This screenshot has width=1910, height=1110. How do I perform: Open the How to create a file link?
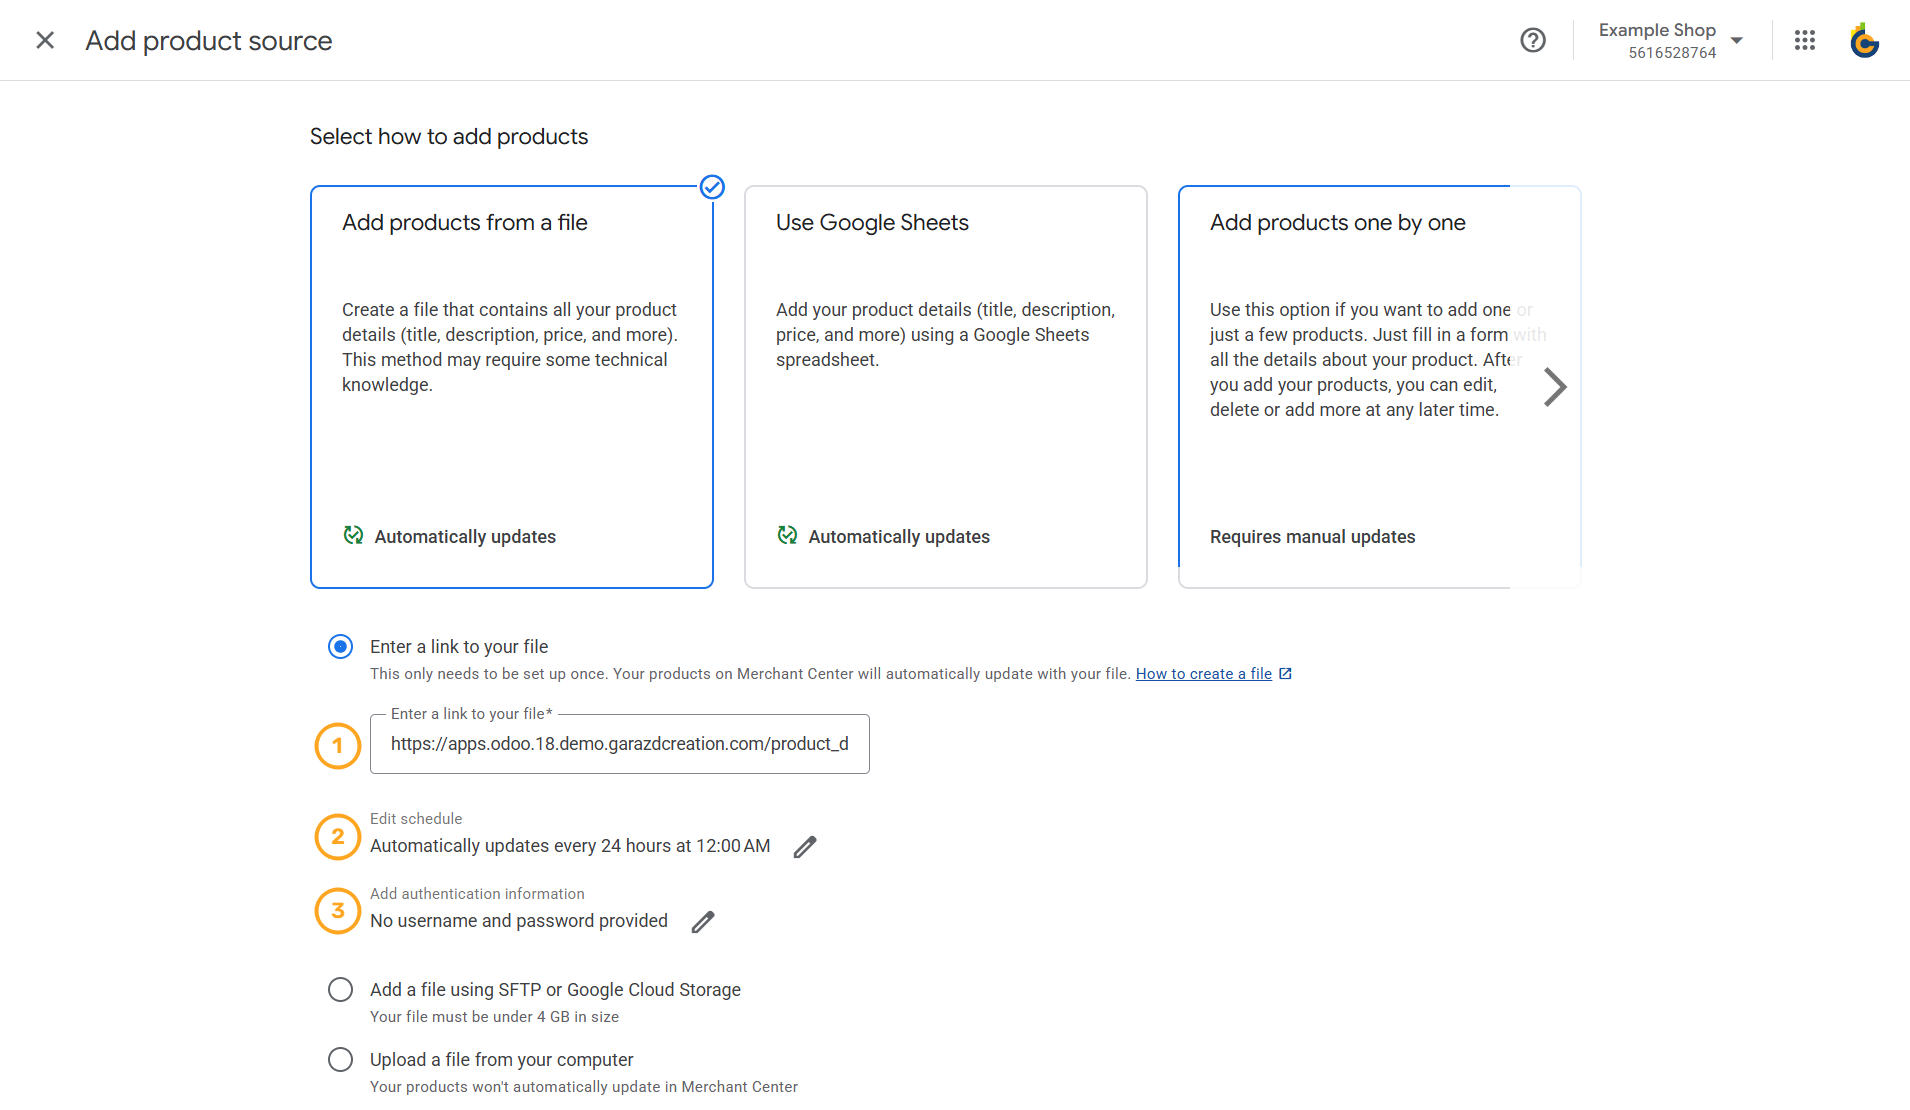point(1203,673)
